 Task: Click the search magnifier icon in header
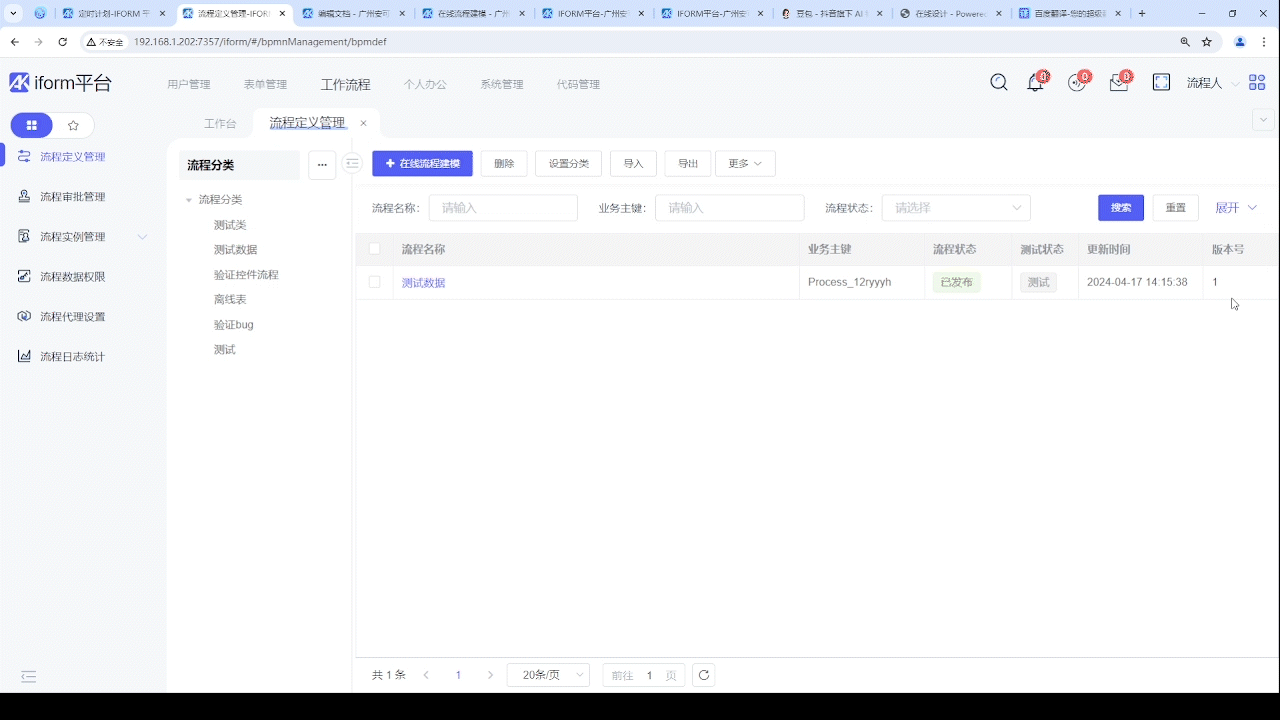point(998,83)
